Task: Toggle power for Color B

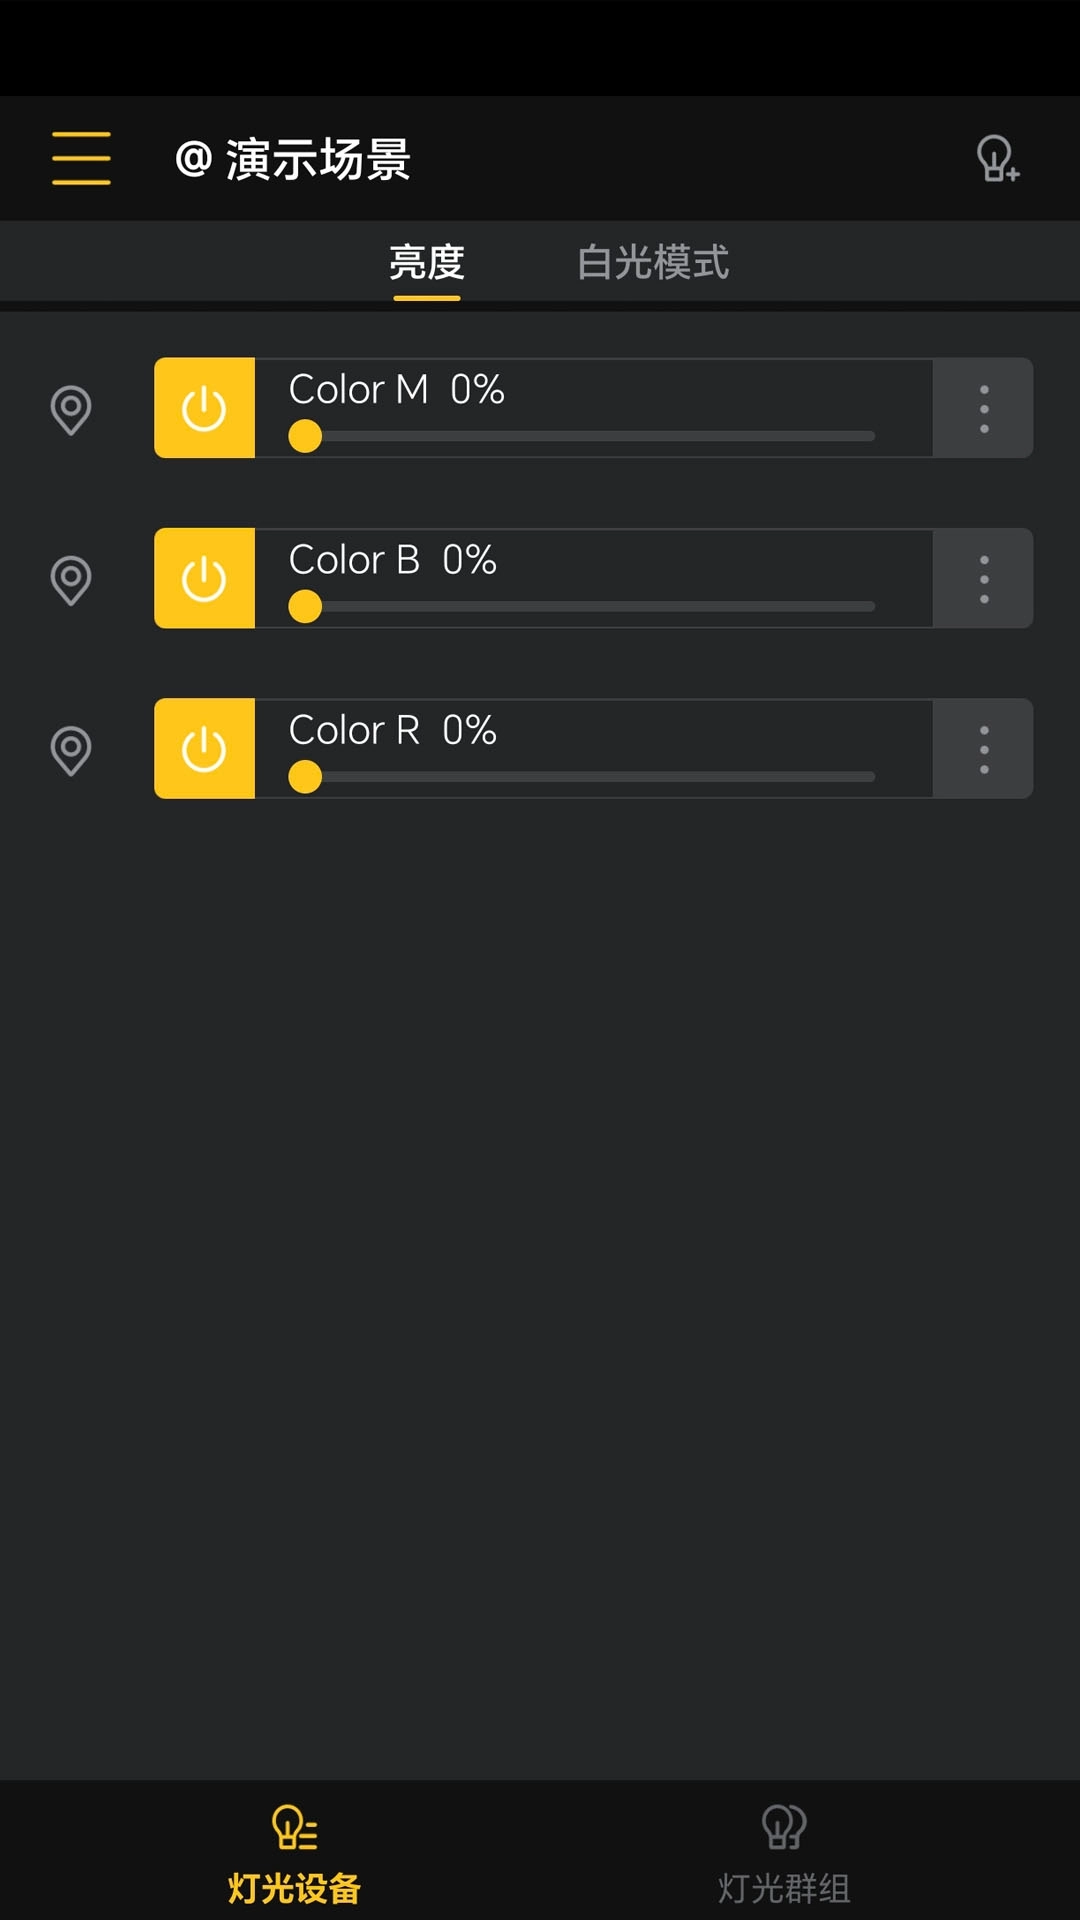Action: pyautogui.click(x=204, y=578)
